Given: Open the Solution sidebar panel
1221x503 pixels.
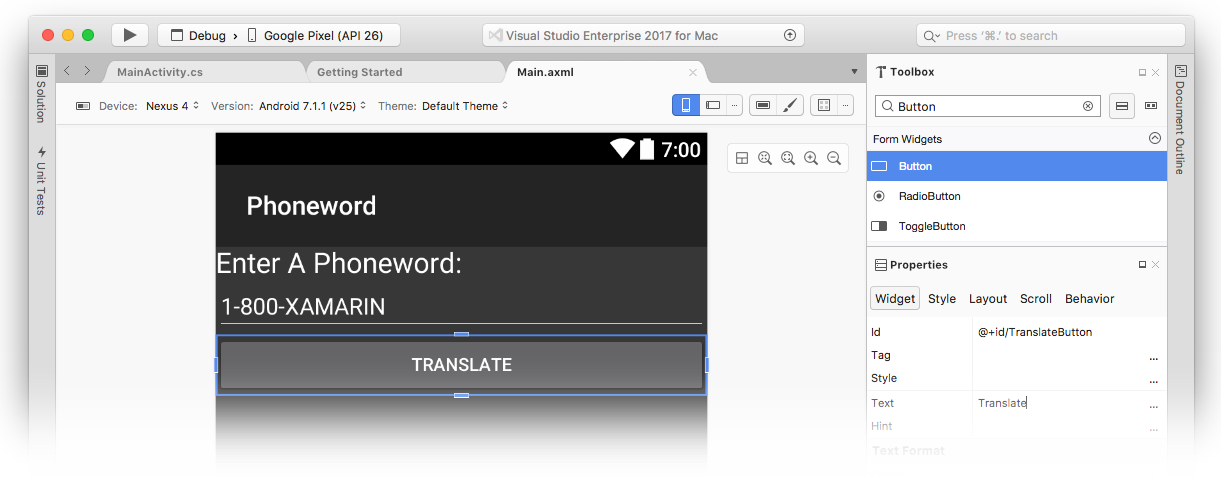Looking at the screenshot, I should [x=41, y=93].
